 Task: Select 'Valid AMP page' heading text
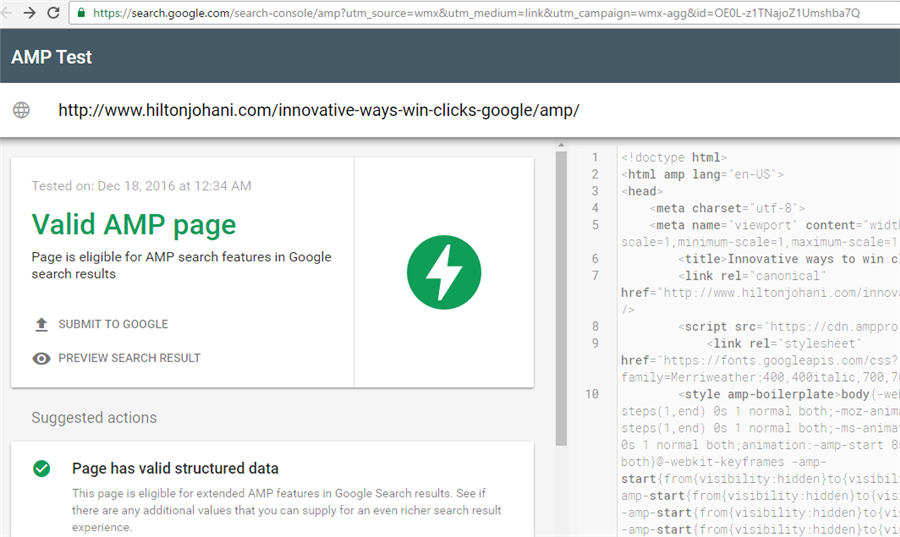[x=134, y=224]
